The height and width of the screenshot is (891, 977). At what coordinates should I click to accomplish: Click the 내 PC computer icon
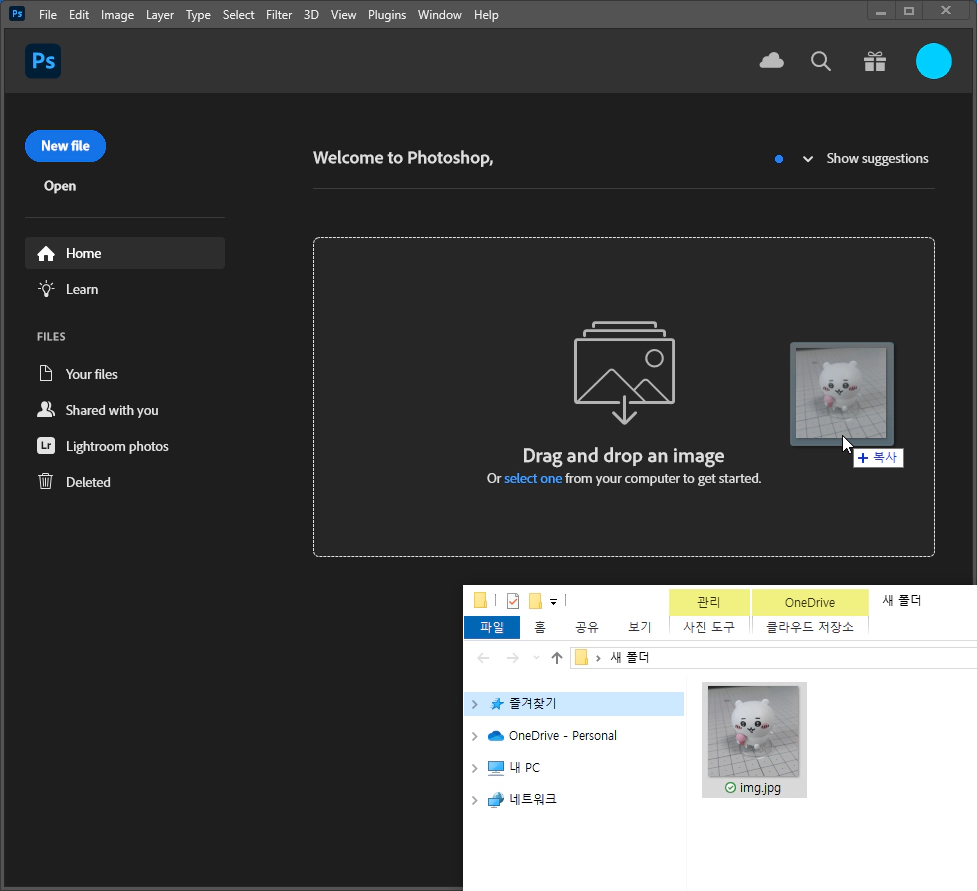(x=495, y=768)
